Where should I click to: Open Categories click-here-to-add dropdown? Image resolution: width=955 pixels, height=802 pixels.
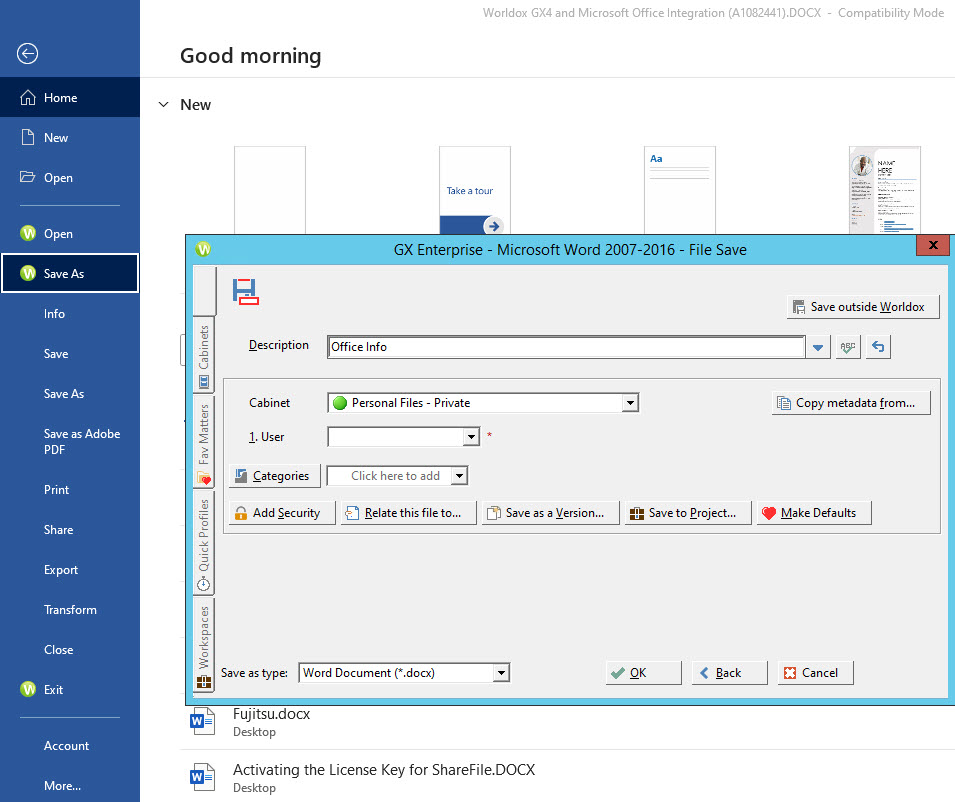(x=459, y=476)
